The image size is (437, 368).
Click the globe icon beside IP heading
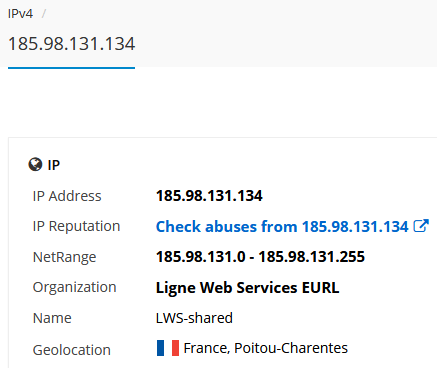click(35, 165)
